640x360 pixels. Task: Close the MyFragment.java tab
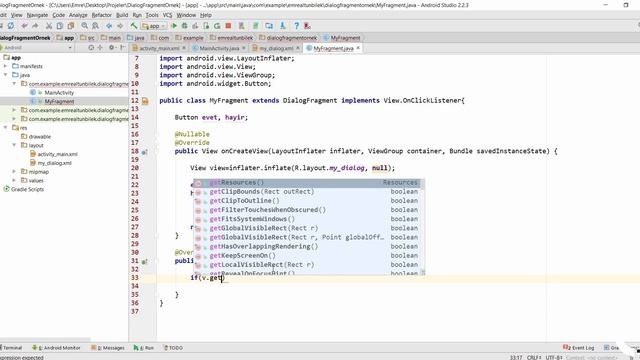click(358, 48)
